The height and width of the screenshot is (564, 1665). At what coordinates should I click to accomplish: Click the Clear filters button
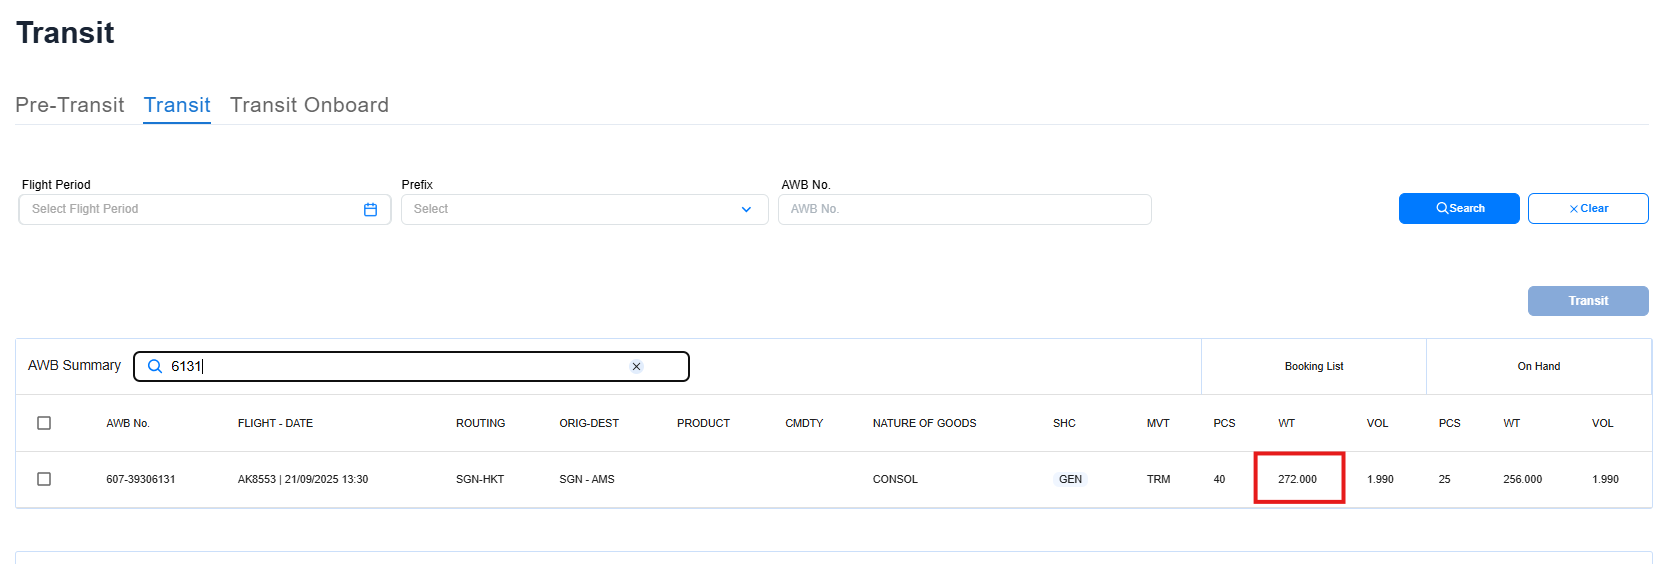tap(1587, 208)
